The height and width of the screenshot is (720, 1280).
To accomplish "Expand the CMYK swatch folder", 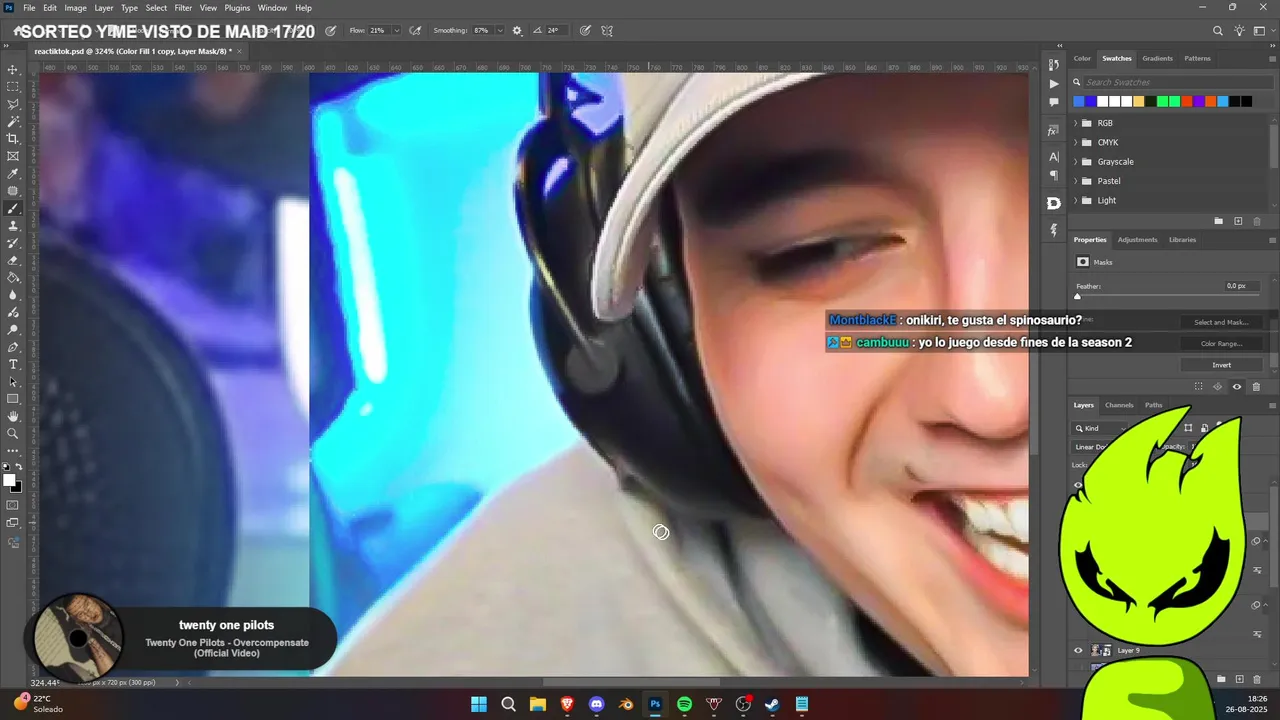I will pyautogui.click(x=1076, y=142).
